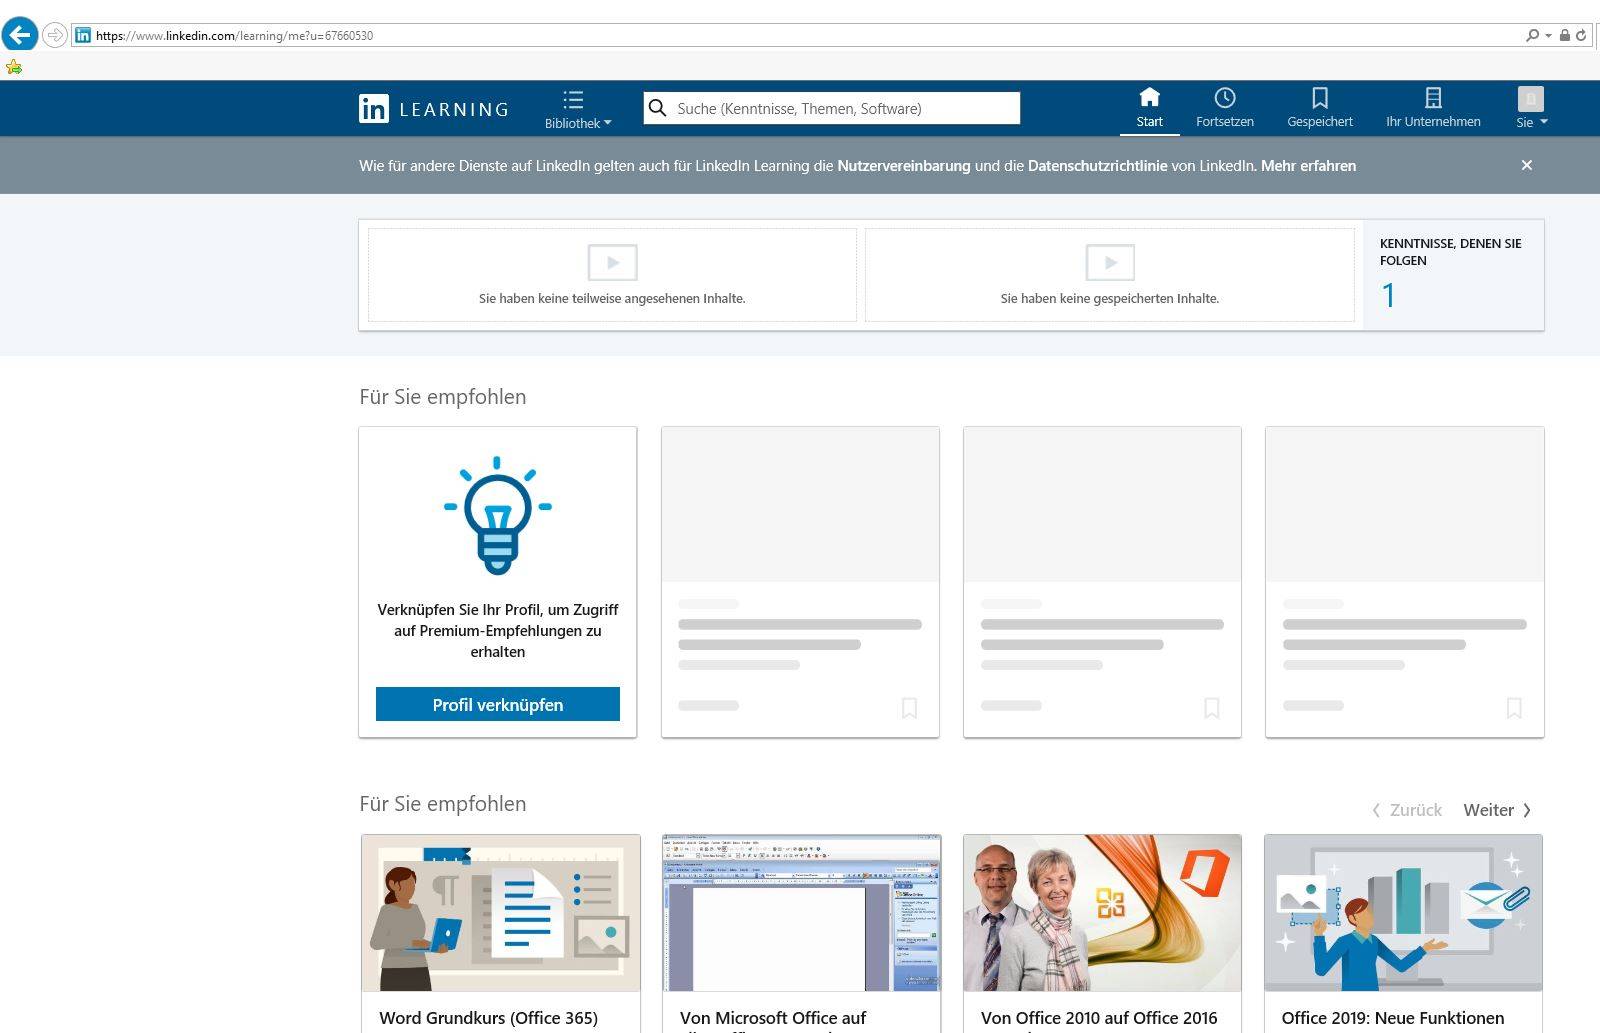The width and height of the screenshot is (1600, 1033).
Task: Open the Word Grundkurs course thumbnail
Action: [x=500, y=913]
